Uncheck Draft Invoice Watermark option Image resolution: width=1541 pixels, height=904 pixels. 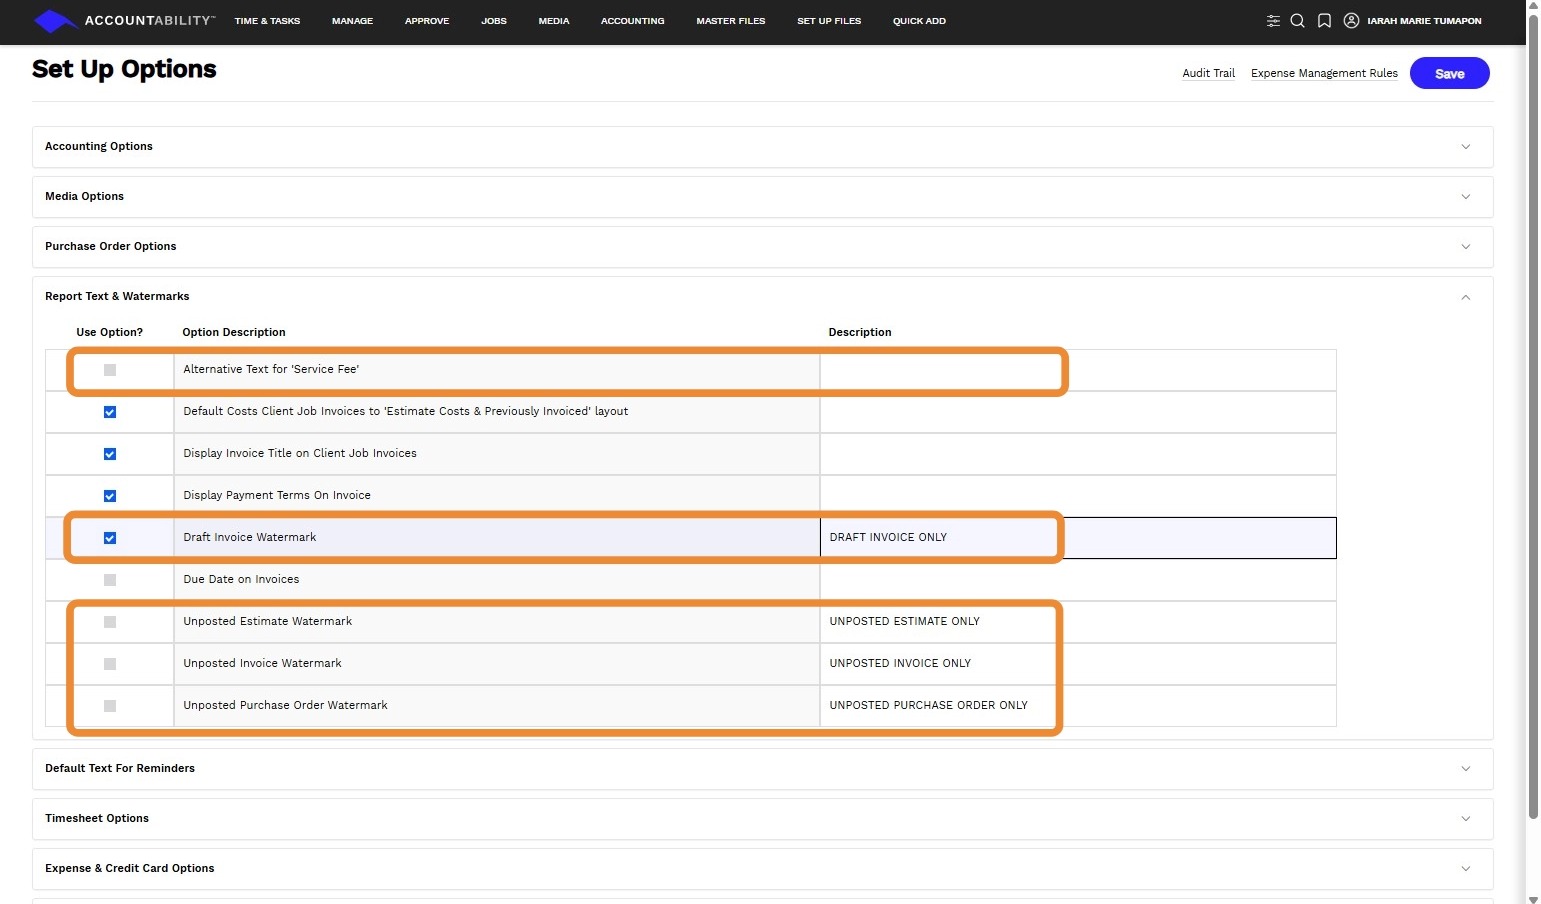pos(110,538)
